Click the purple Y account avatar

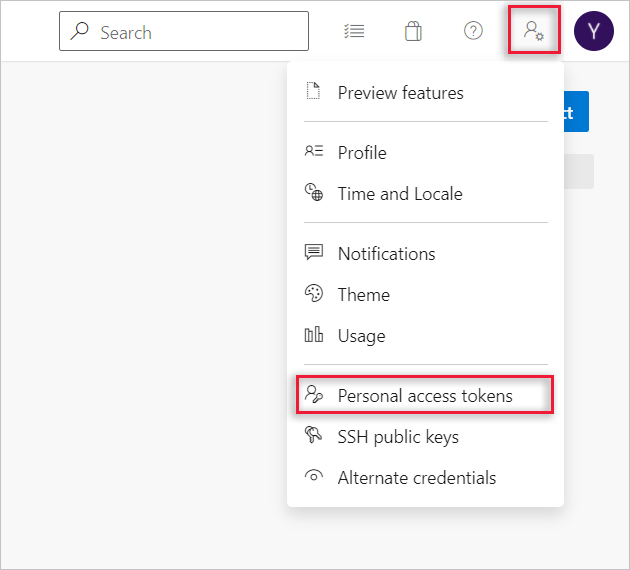point(593,31)
